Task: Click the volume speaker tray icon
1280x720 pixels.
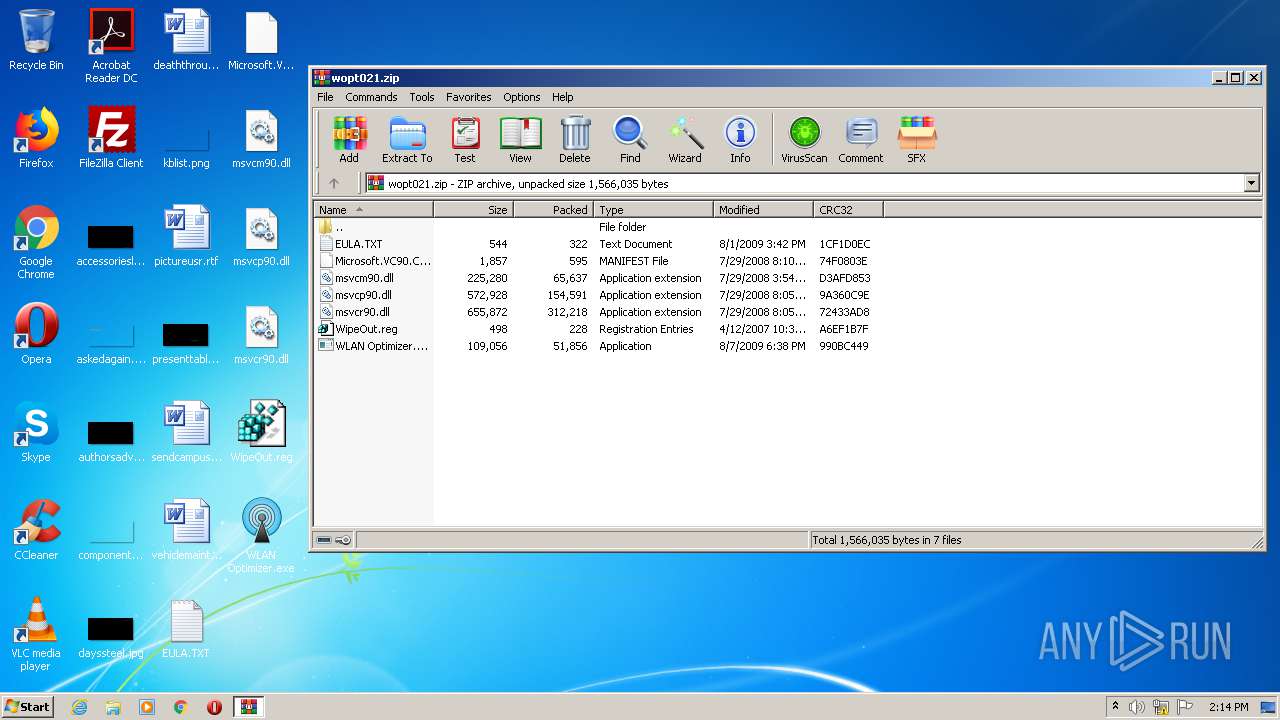Action: tap(1137, 707)
